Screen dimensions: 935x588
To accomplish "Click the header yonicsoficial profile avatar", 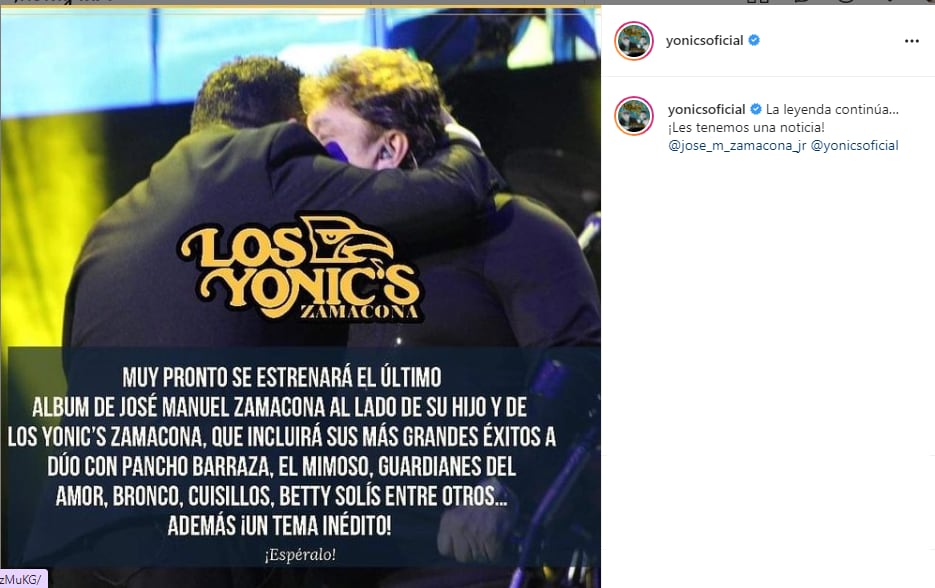I will 634,41.
